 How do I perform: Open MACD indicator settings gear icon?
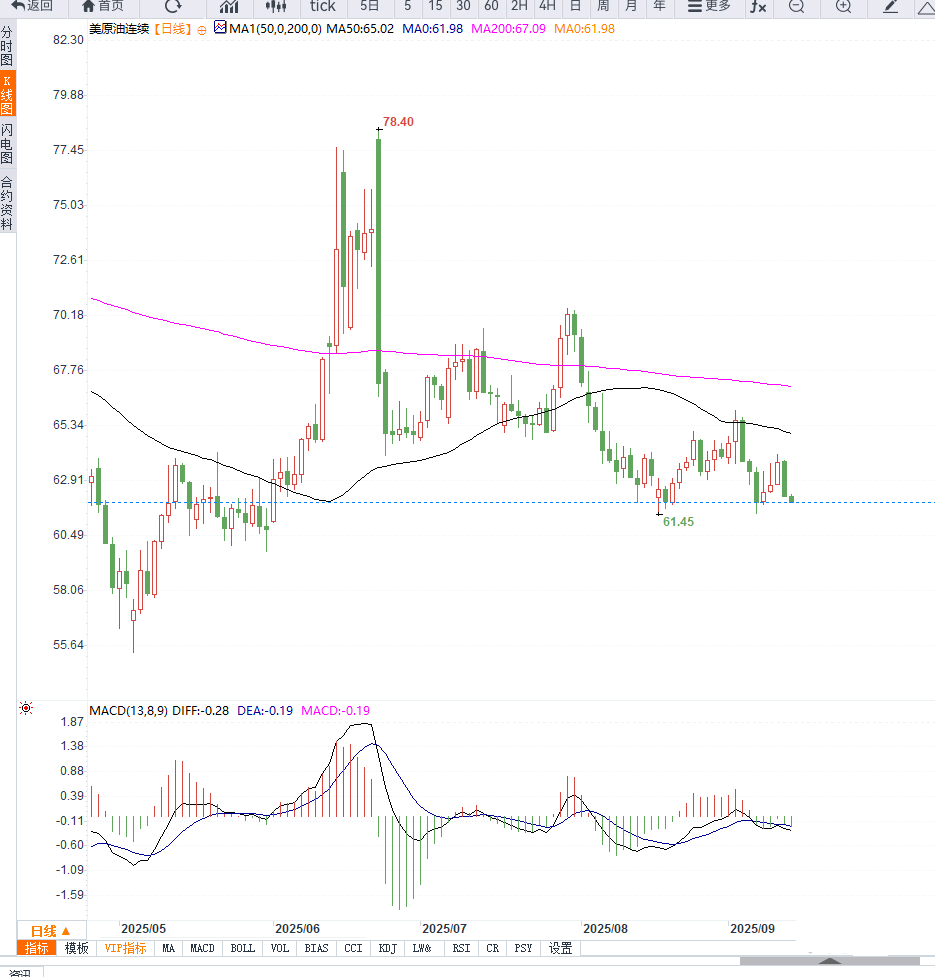(x=25, y=710)
